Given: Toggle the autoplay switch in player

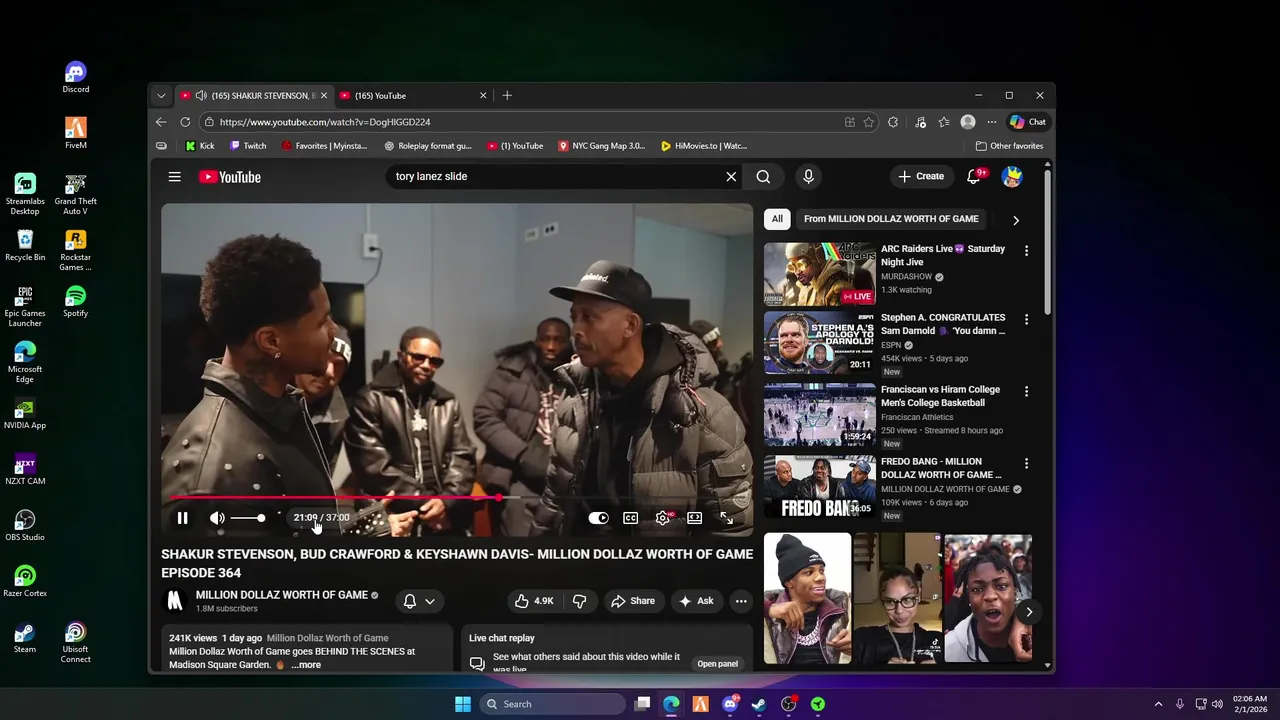Looking at the screenshot, I should [598, 518].
